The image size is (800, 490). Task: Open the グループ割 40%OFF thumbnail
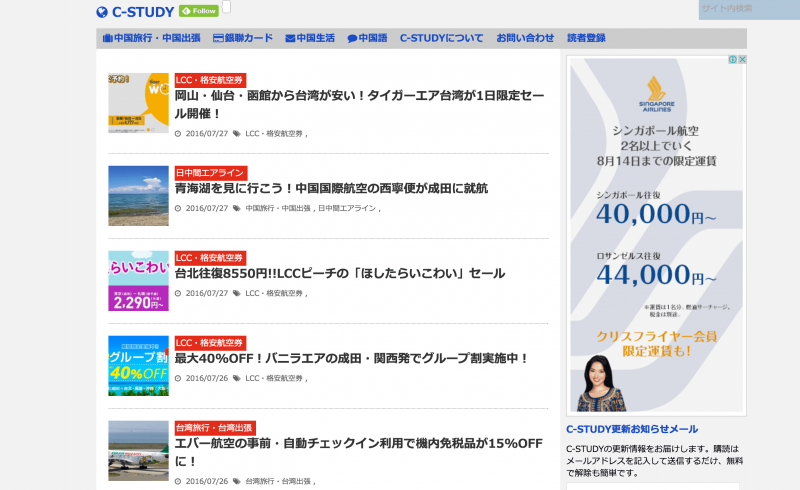(x=138, y=365)
